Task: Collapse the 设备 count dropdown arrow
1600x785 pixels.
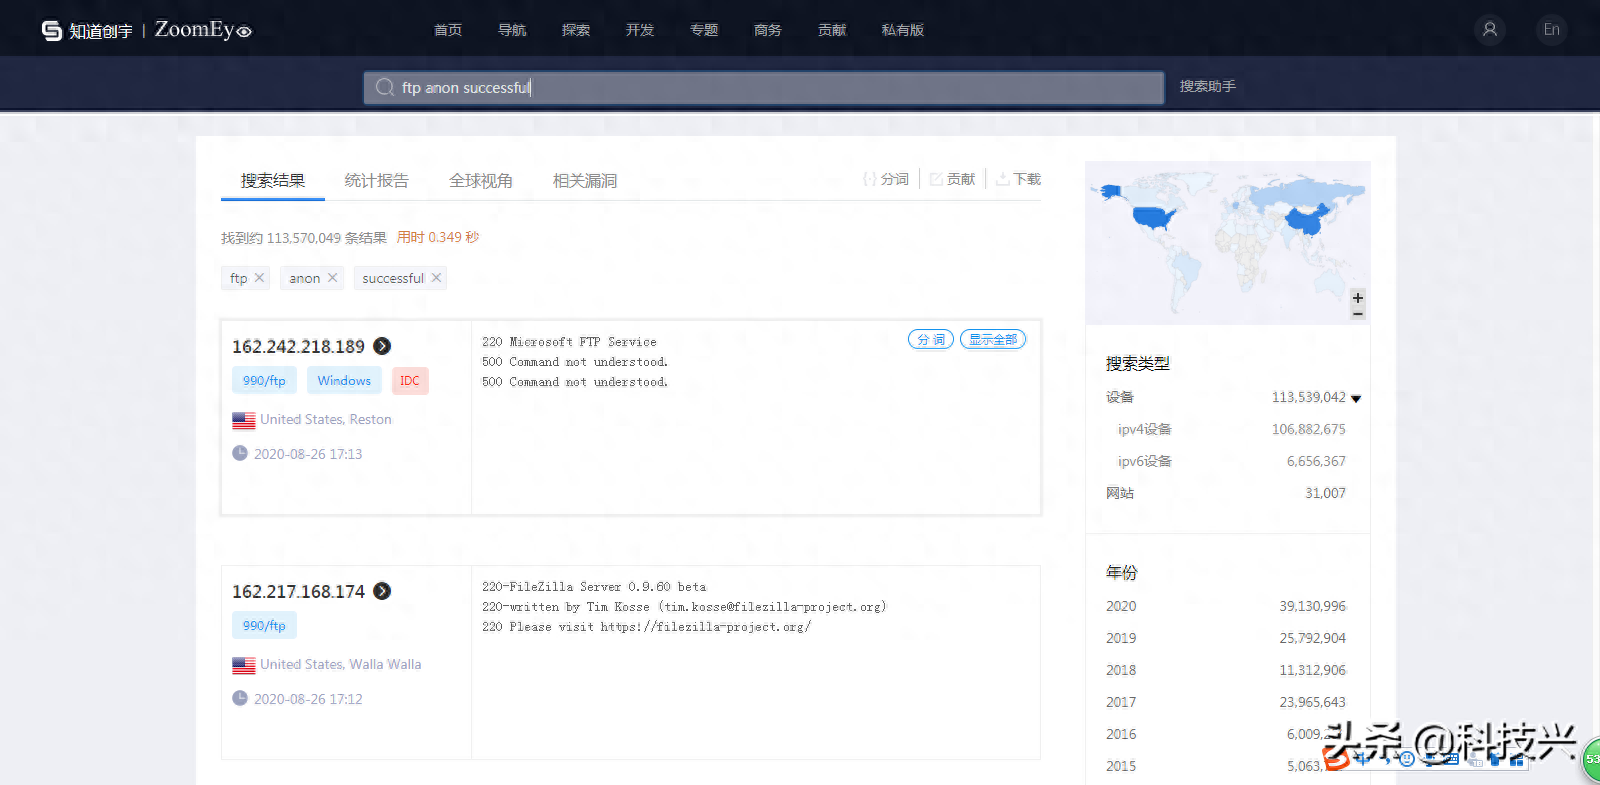Action: pos(1356,398)
